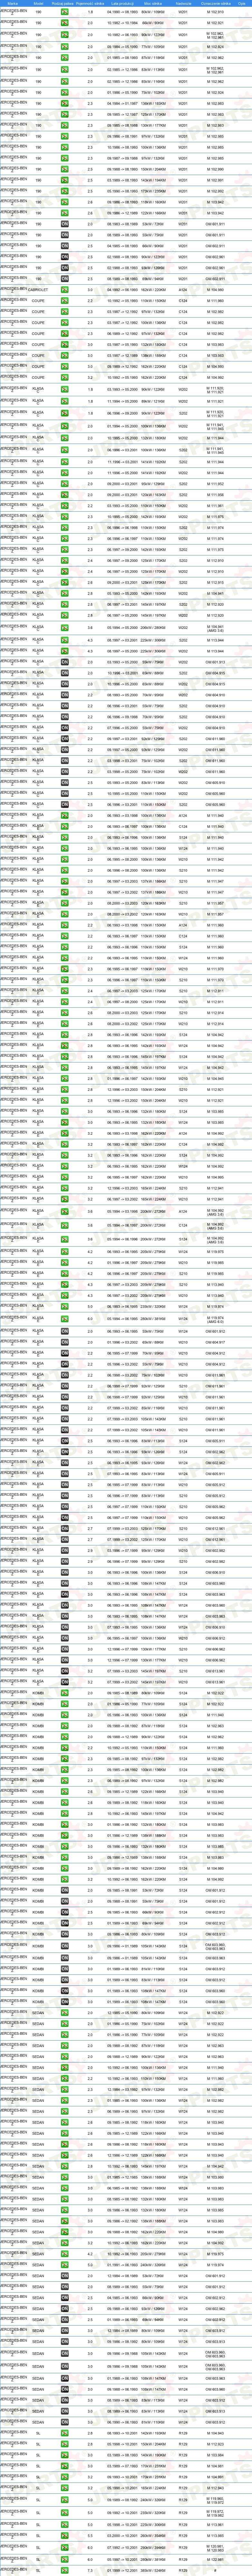Viewport: 252px width, 2576px height.
Task: Select the Lata produkcji column header
Action: pos(123,3)
